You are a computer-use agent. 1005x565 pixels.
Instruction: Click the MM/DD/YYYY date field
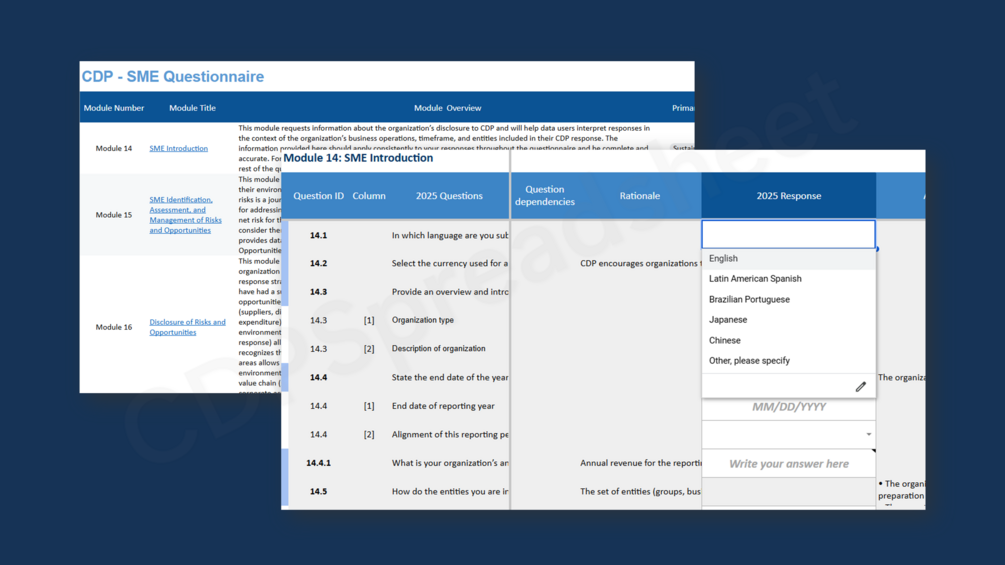(x=788, y=407)
